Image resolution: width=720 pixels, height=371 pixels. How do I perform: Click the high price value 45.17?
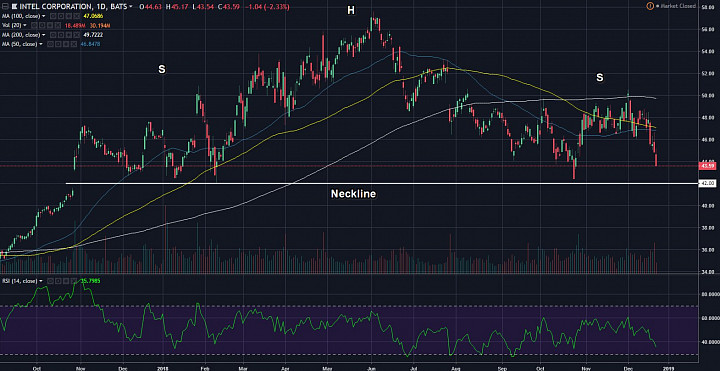coord(180,6)
